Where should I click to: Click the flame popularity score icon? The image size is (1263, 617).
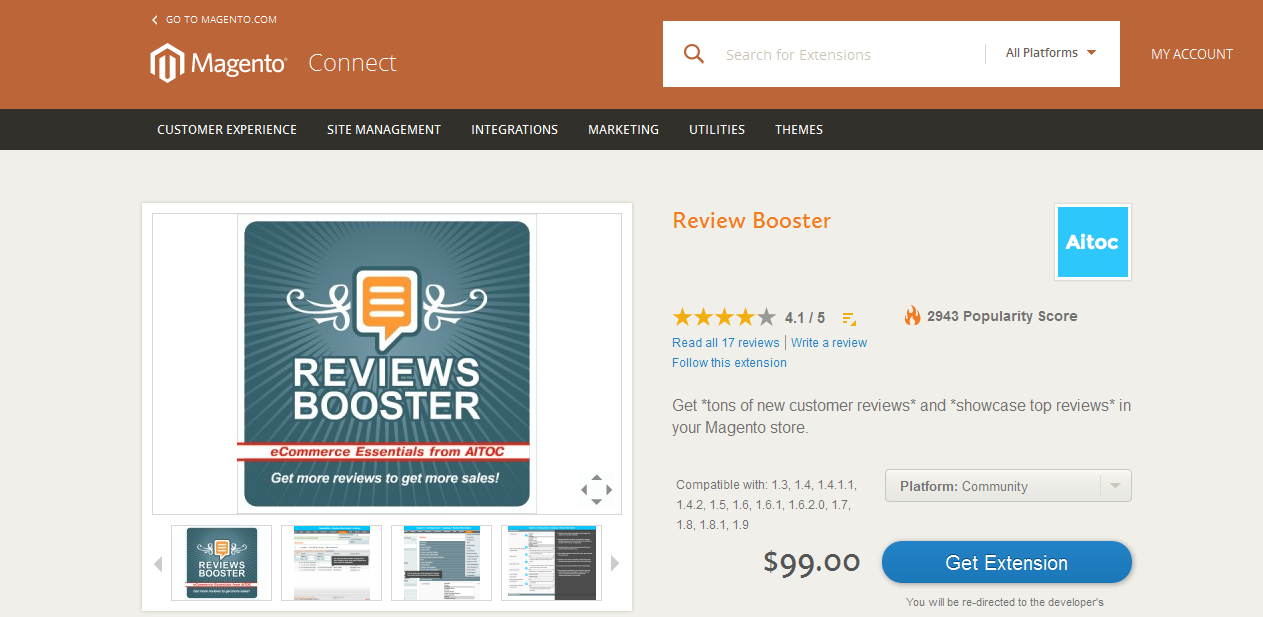pyautogui.click(x=912, y=316)
